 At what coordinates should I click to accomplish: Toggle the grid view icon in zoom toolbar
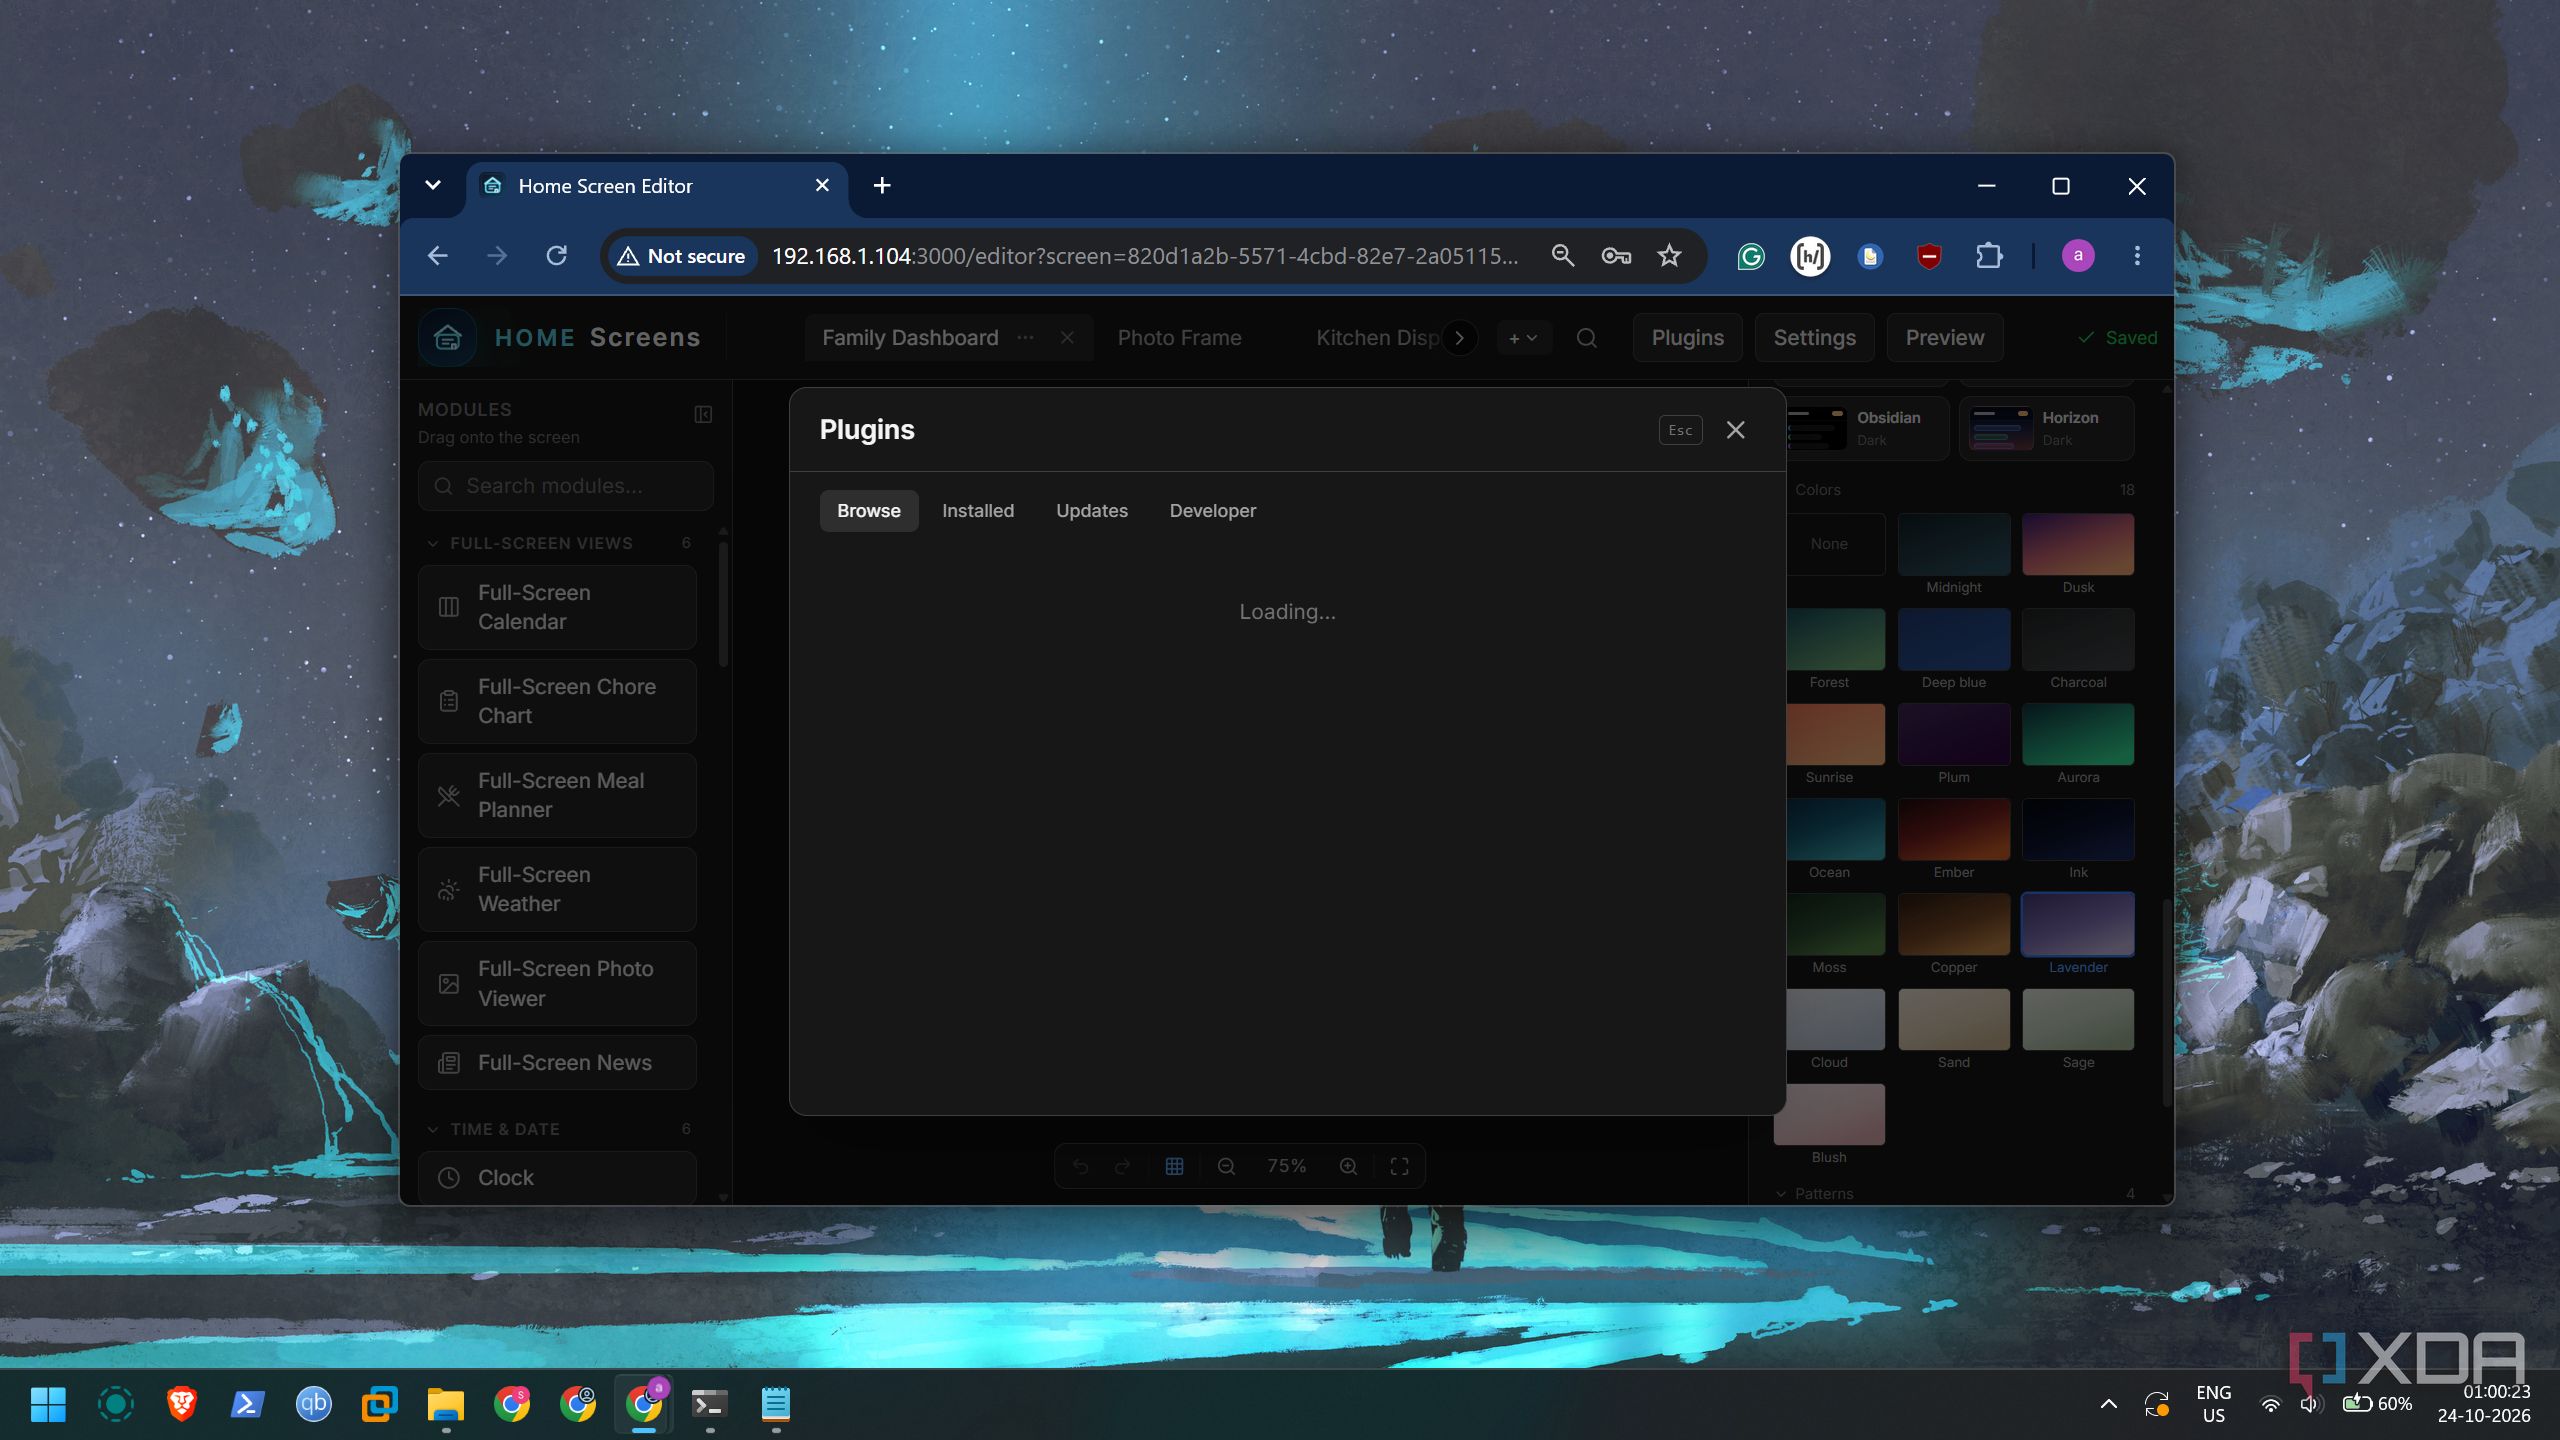1174,1166
